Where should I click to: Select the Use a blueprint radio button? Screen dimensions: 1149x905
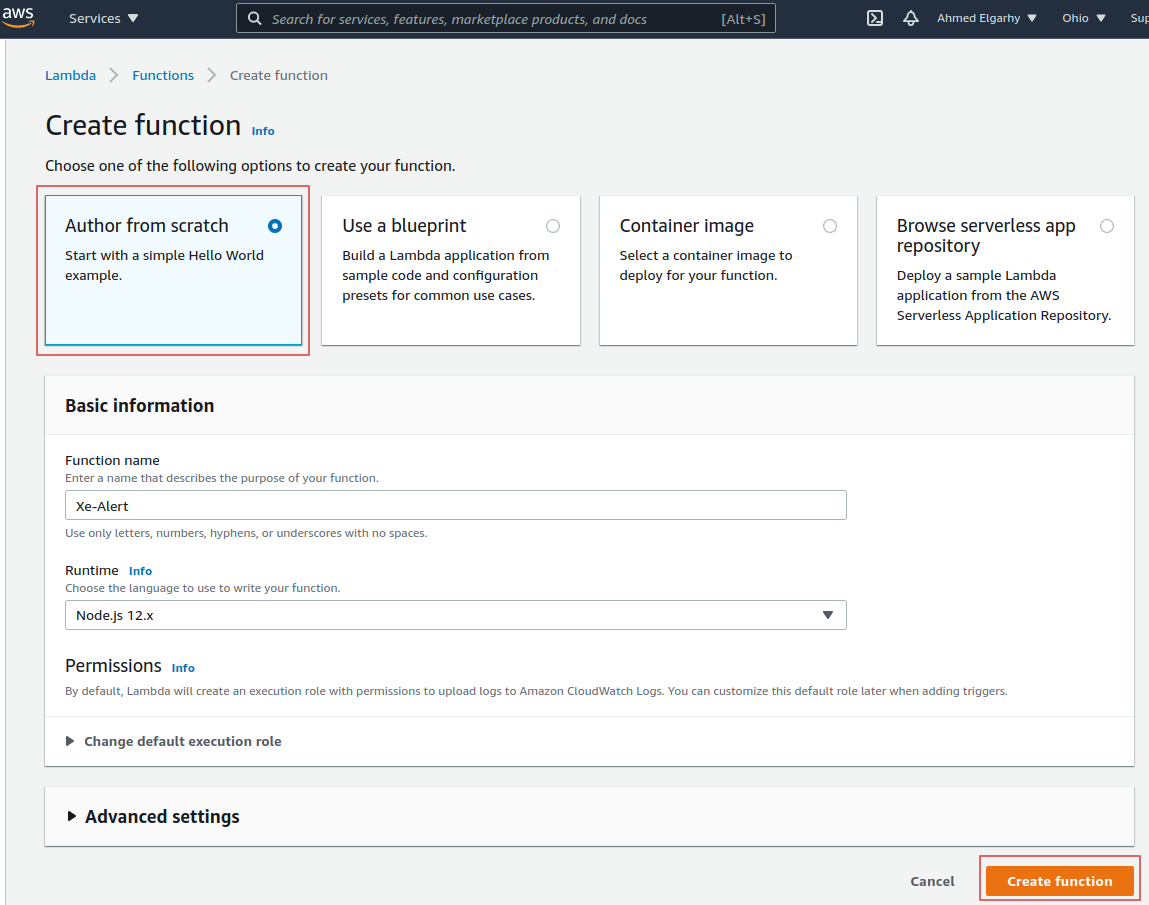click(x=553, y=226)
